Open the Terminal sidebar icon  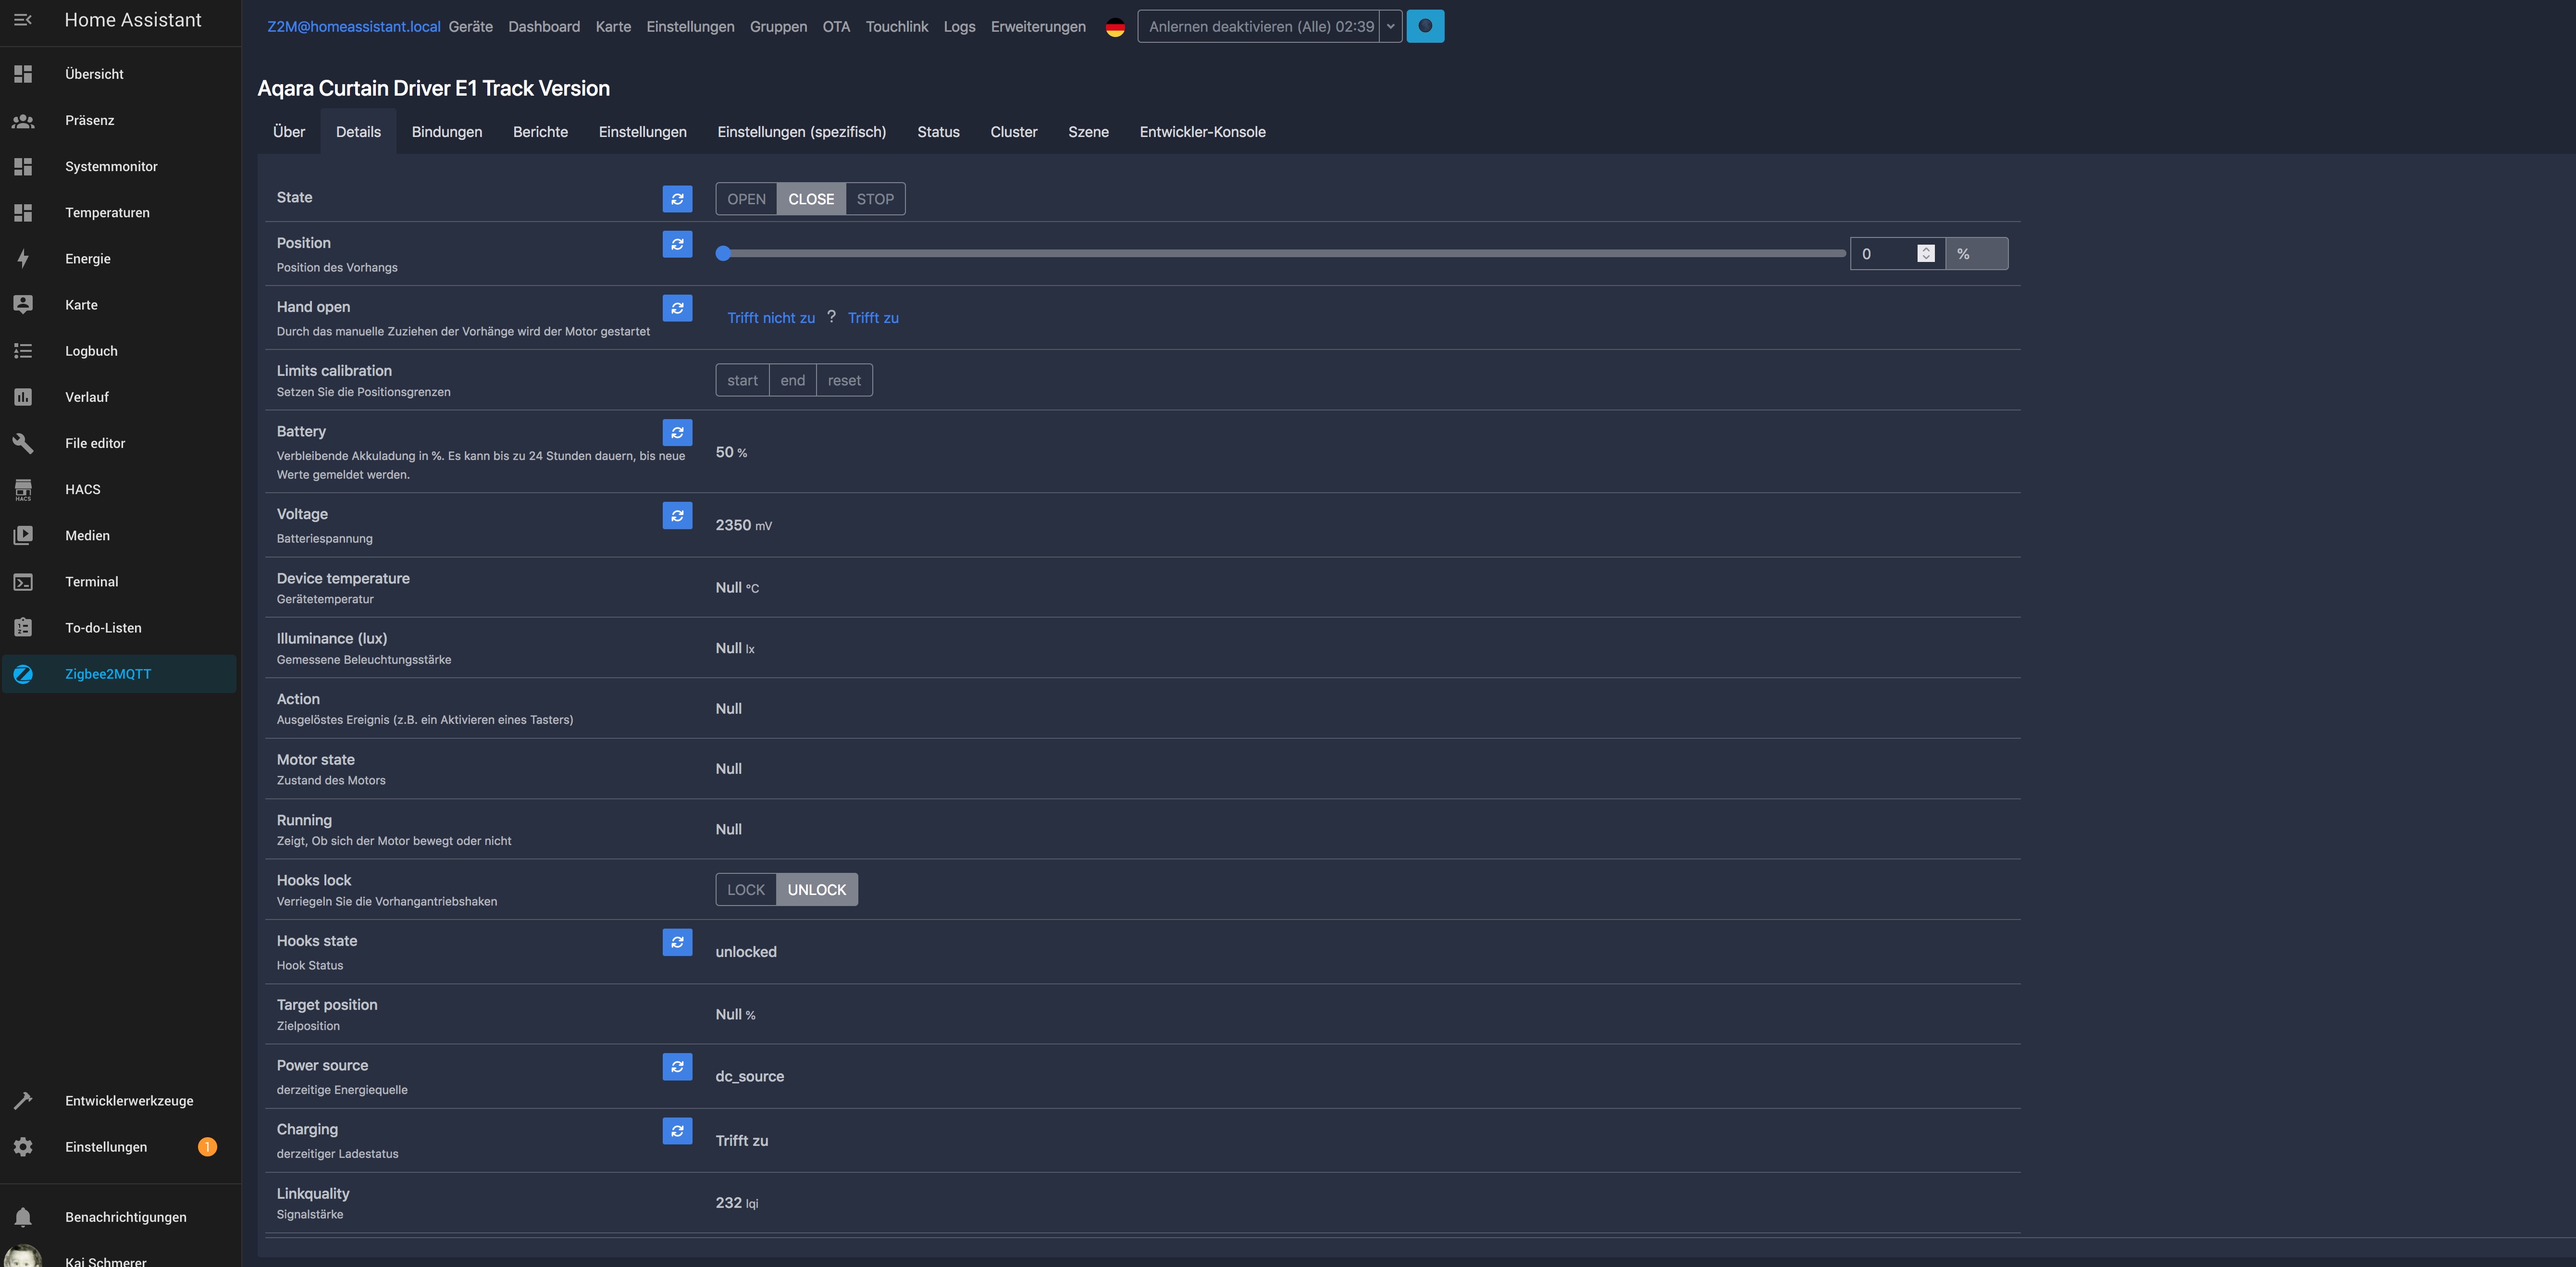(x=23, y=582)
